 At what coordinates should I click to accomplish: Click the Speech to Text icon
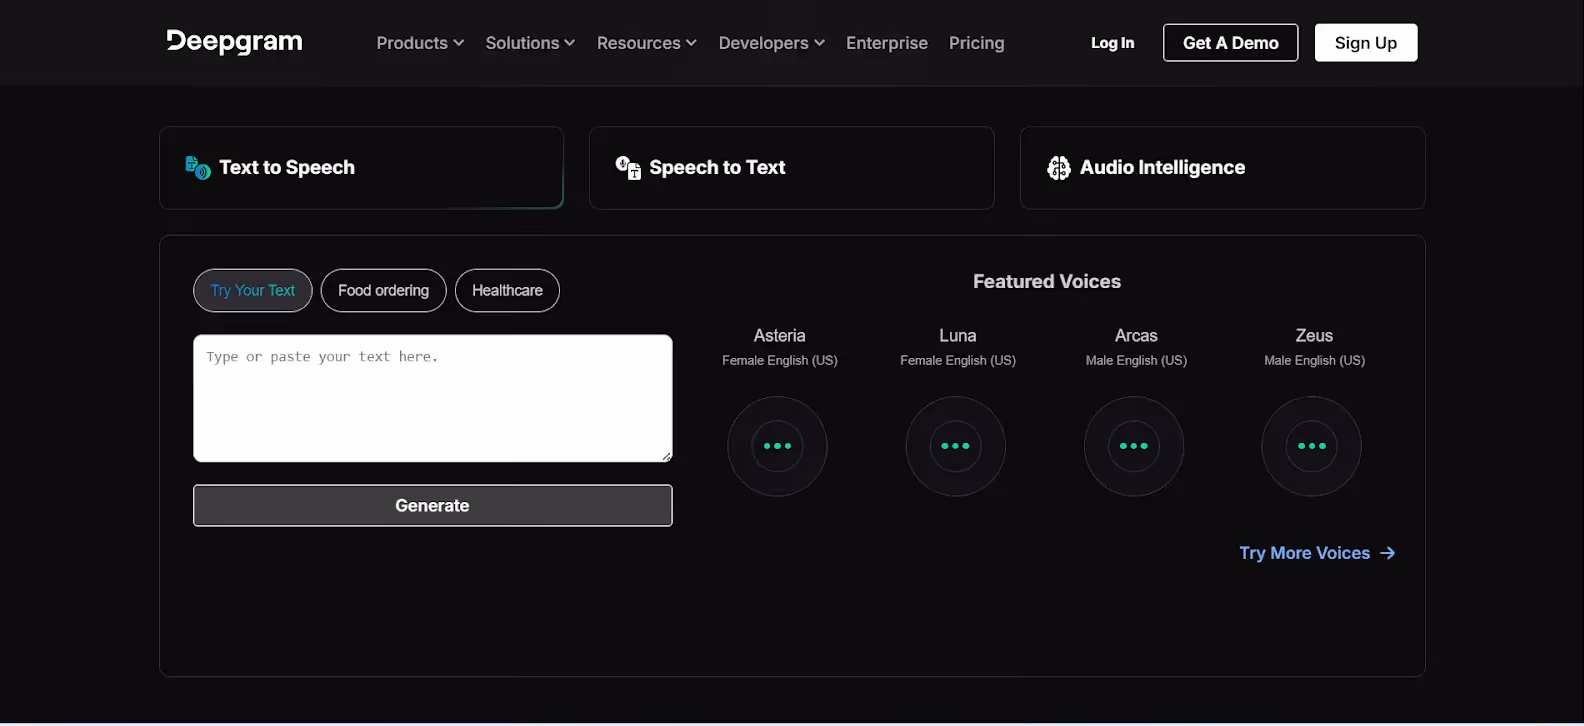click(x=628, y=168)
